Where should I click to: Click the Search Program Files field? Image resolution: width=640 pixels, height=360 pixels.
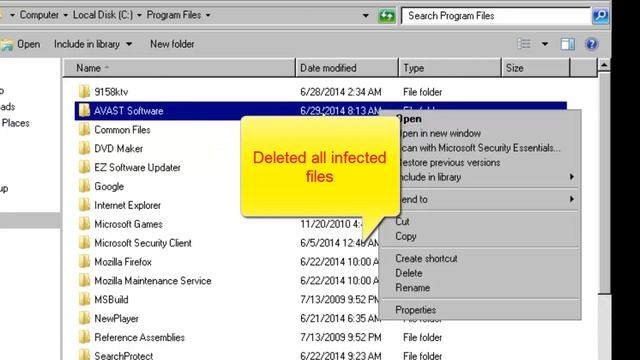(496, 16)
